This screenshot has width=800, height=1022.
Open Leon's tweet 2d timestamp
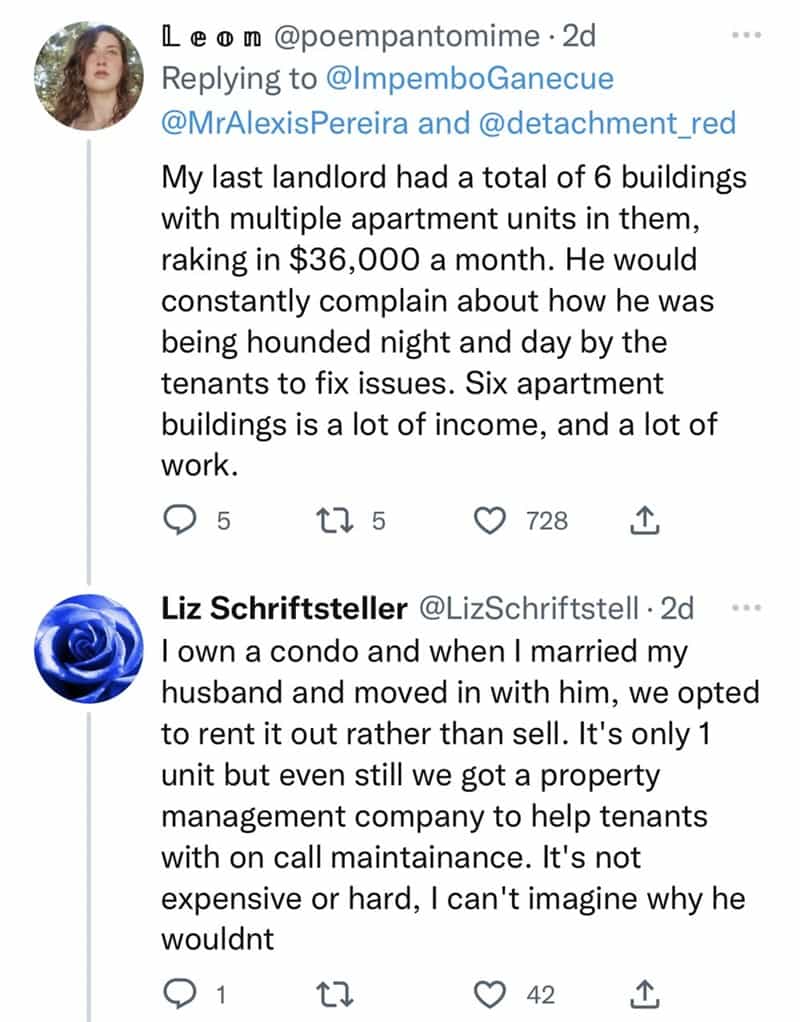point(579,36)
